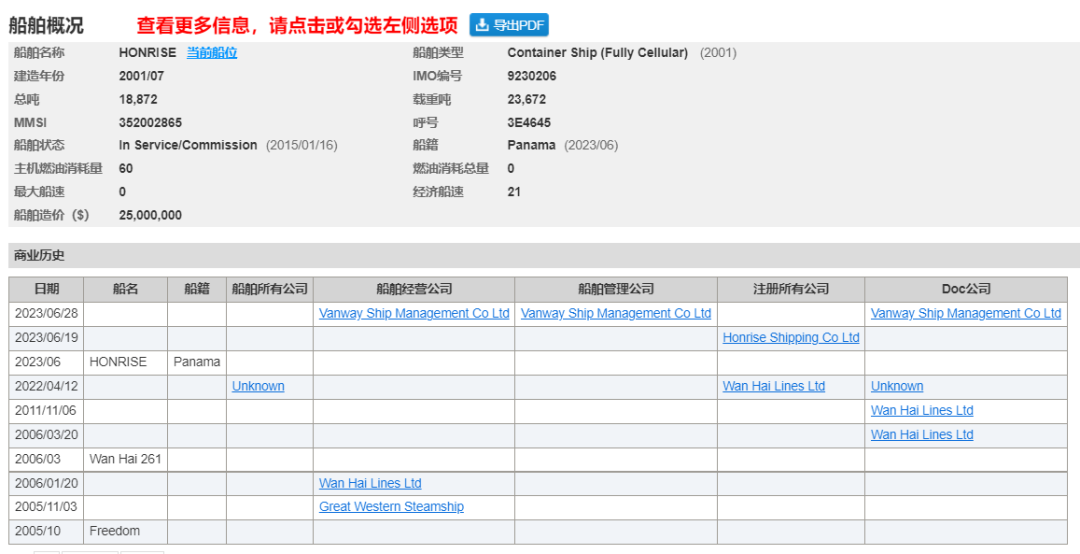The image size is (1080, 554).
Task: Select the In Service/Commission status text
Action: click(188, 145)
